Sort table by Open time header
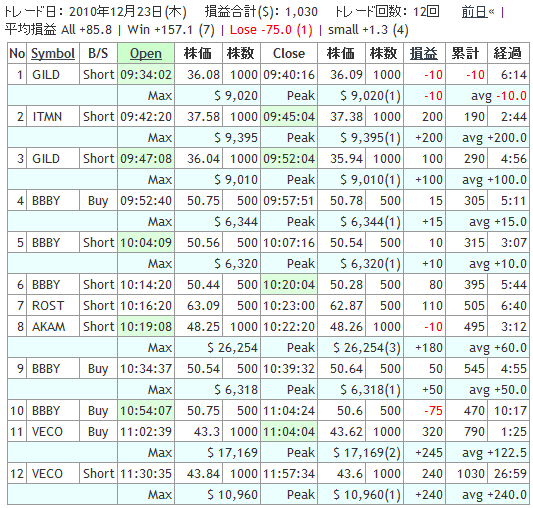 tap(146, 53)
